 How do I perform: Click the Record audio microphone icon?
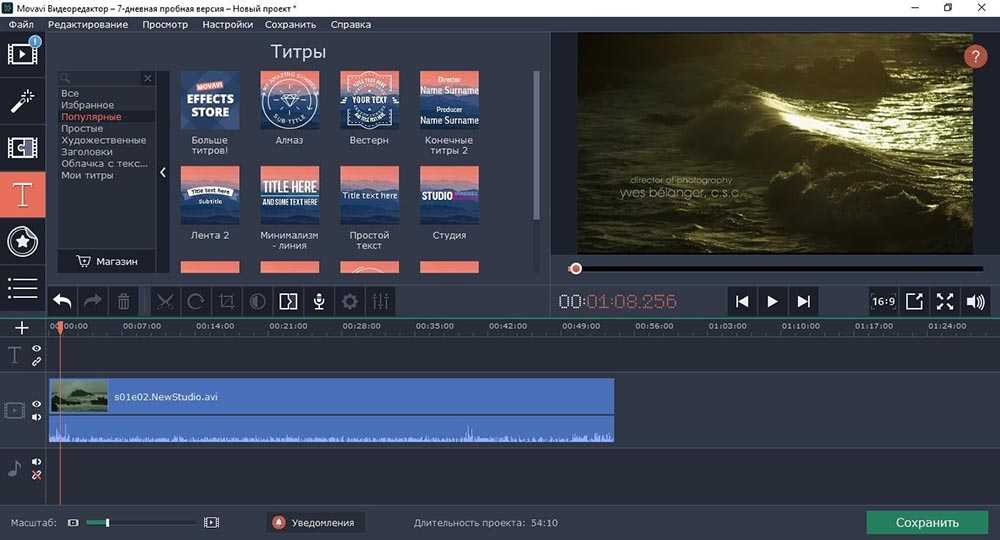(319, 301)
